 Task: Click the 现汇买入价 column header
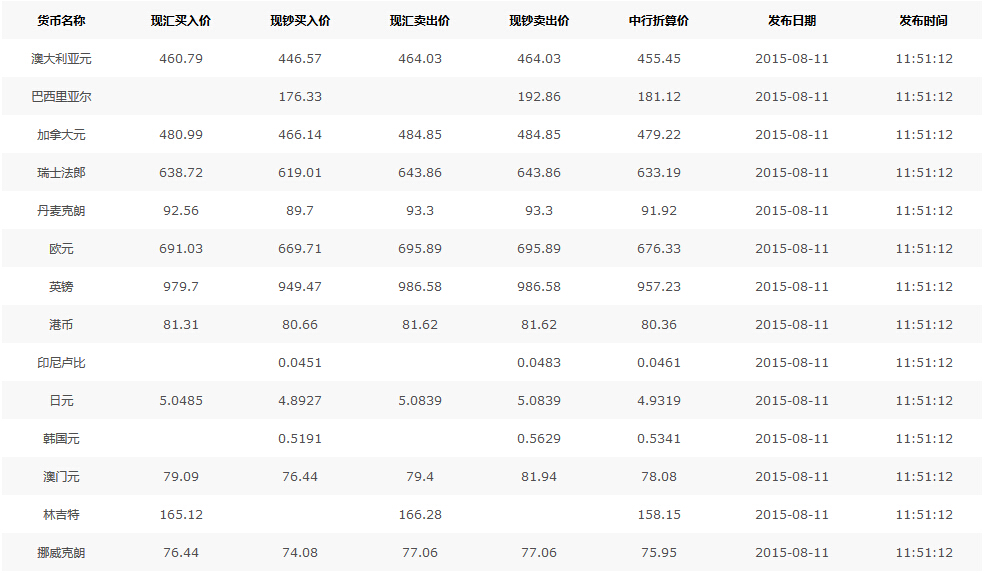[181, 21]
